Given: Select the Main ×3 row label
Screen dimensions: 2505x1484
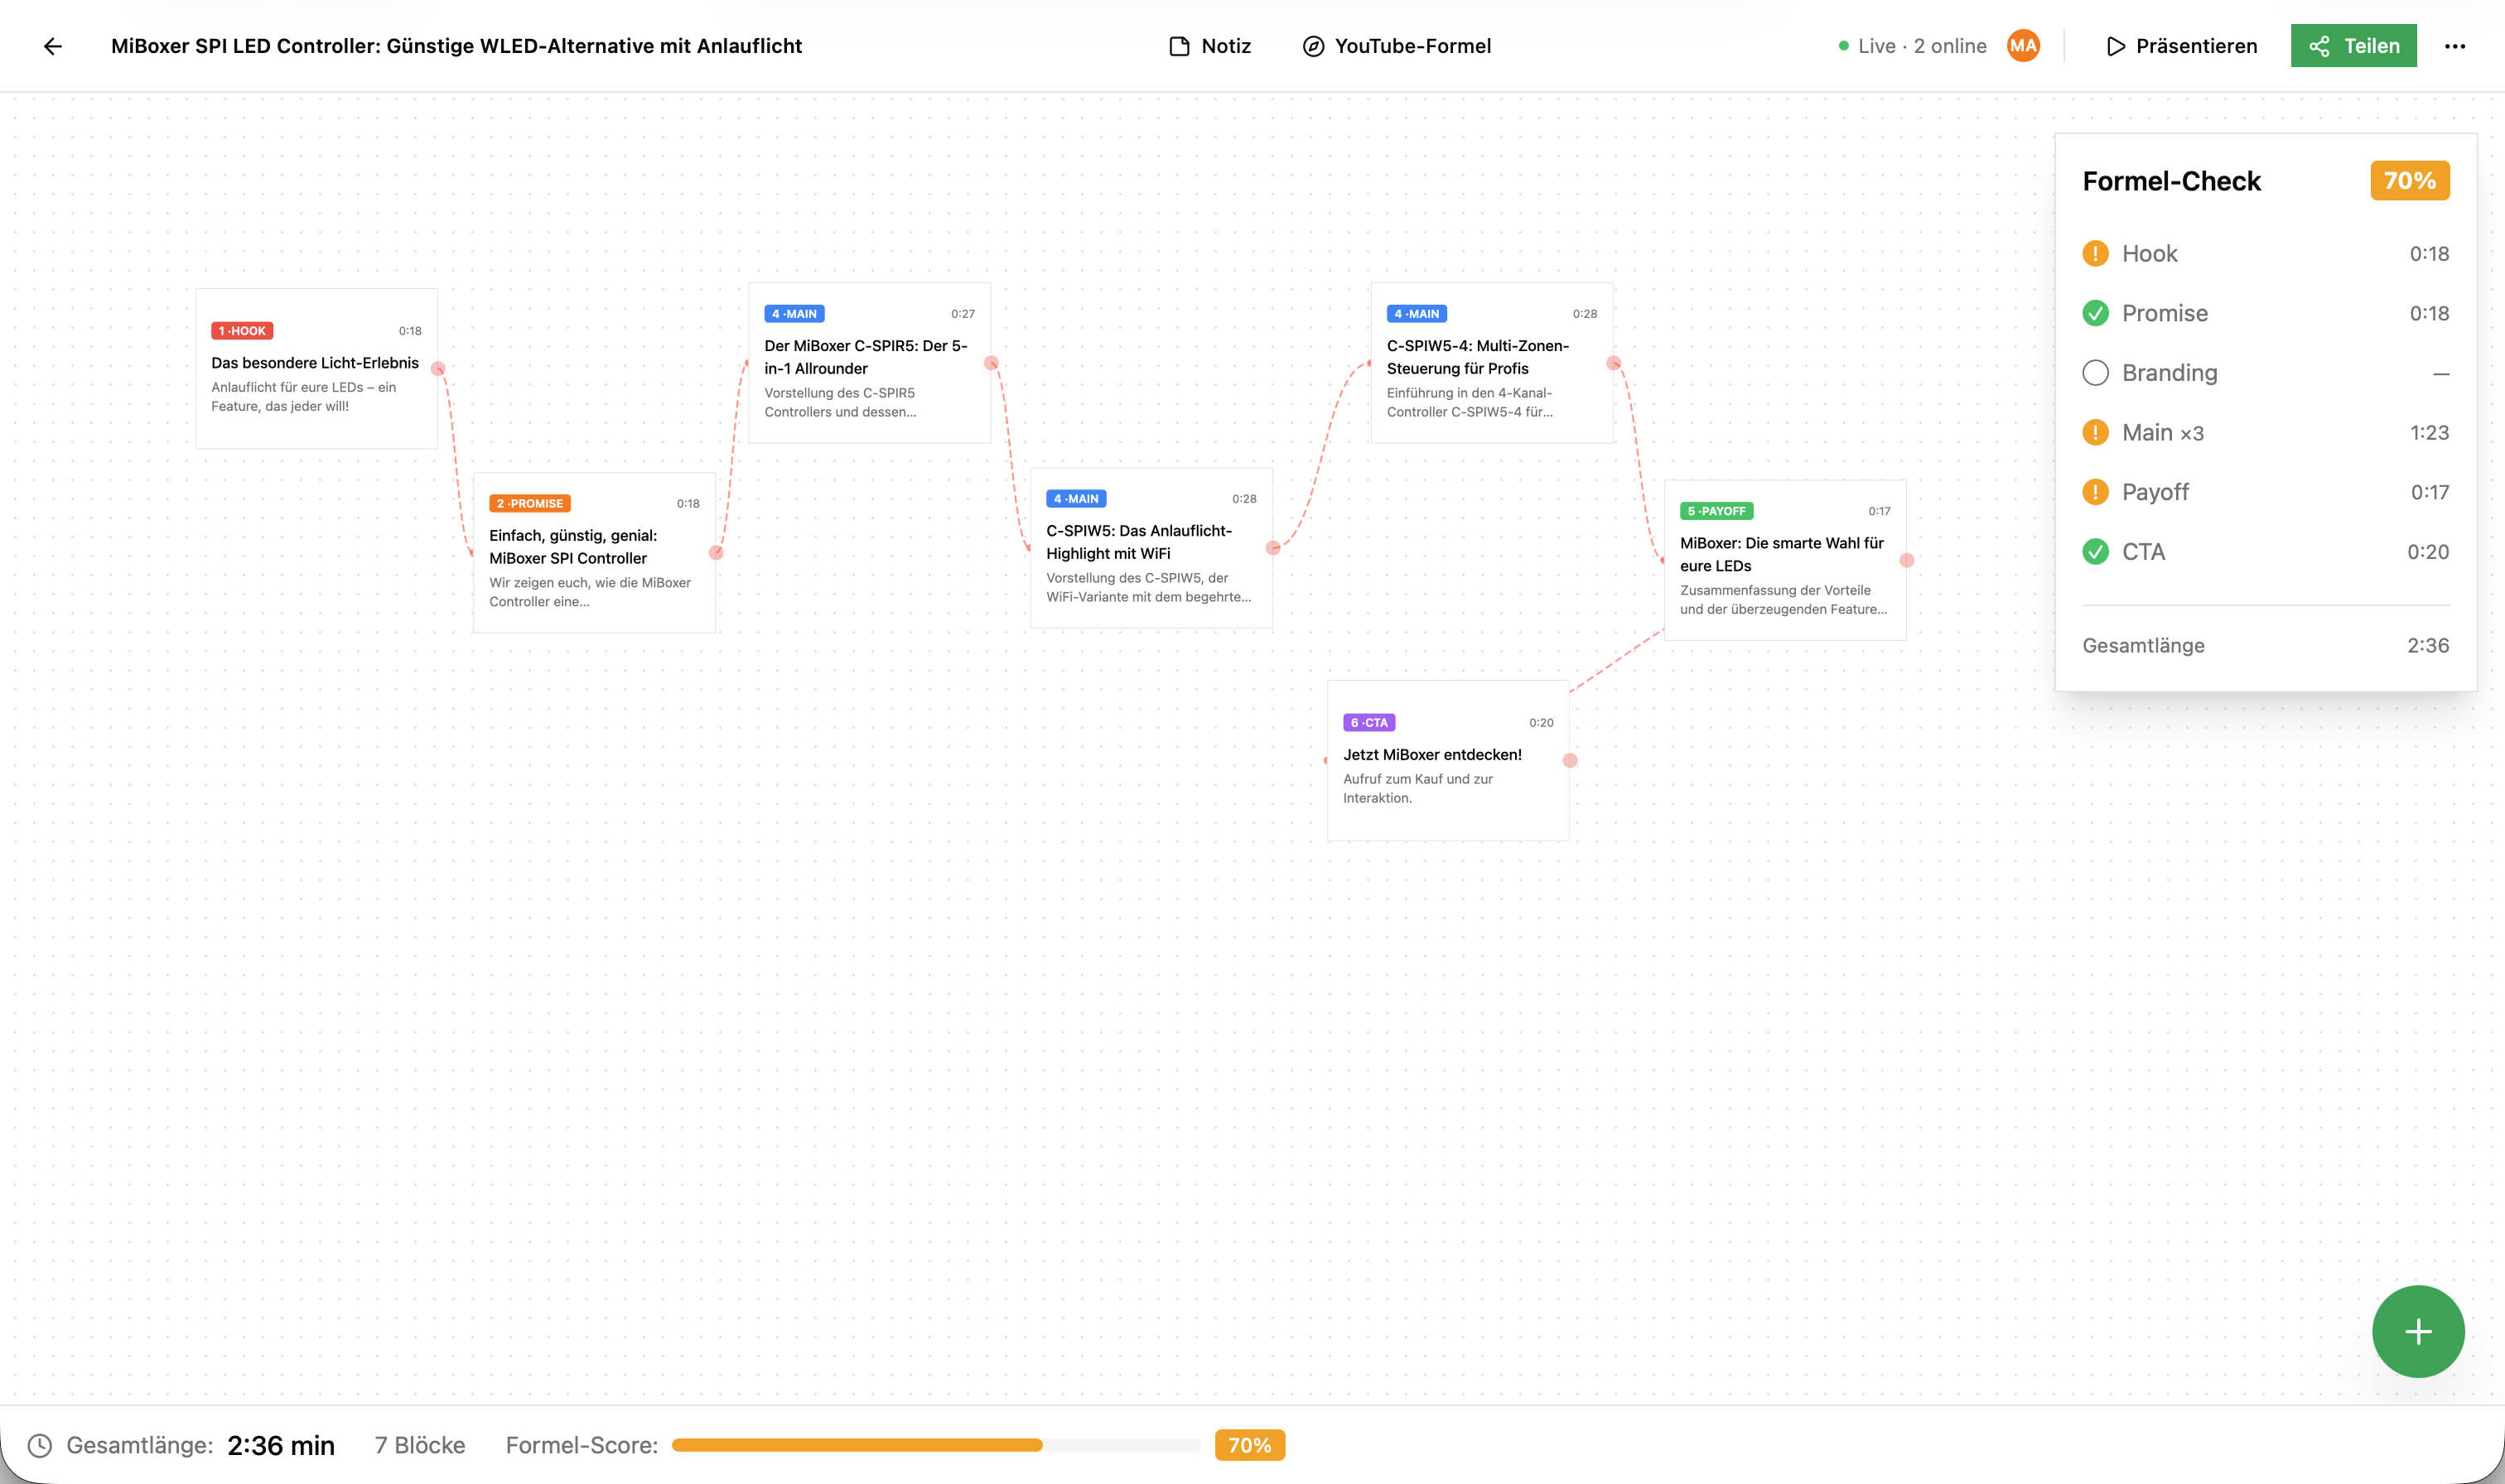Looking at the screenshot, I should tap(2162, 432).
